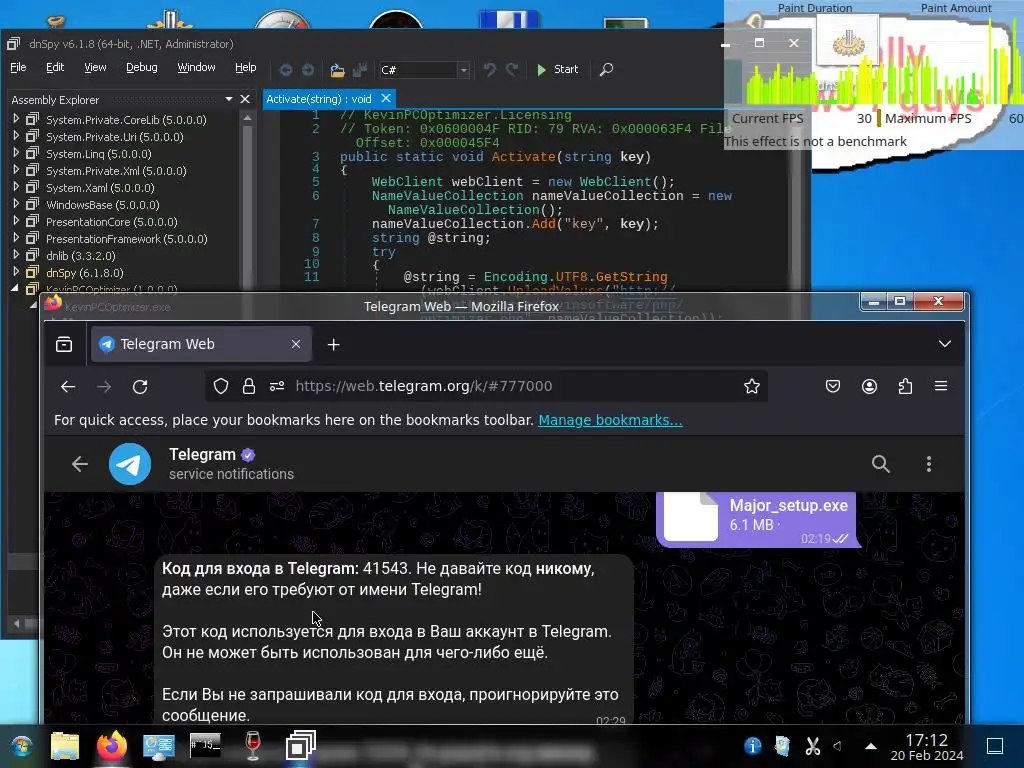Expand System.Private.Uri assembly node

click(x=16, y=136)
